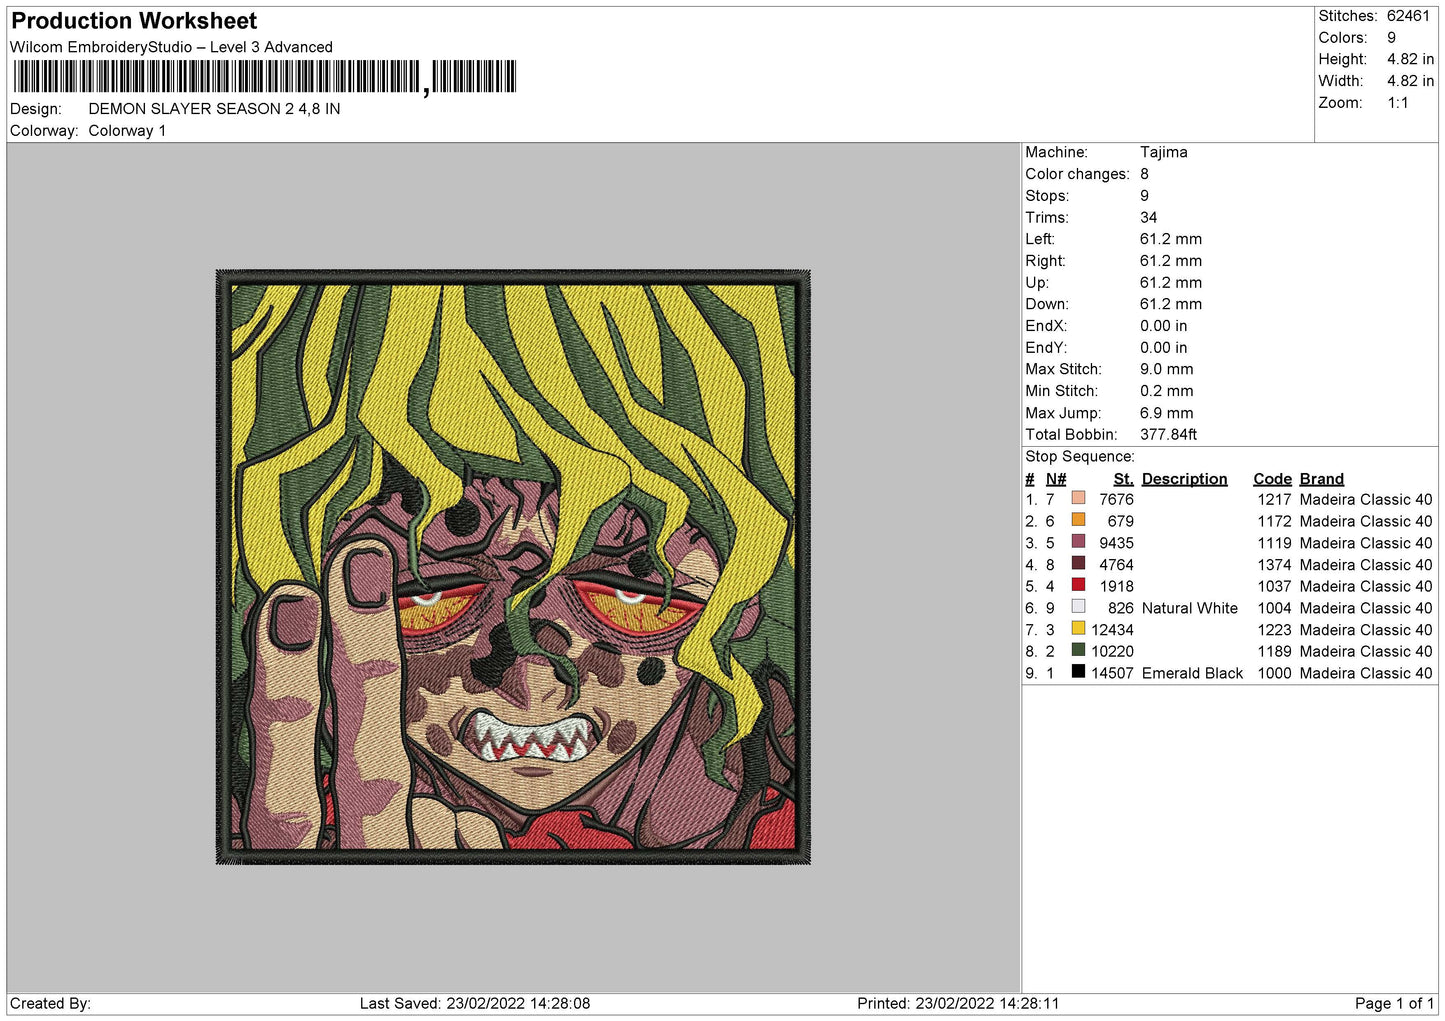Click the Page 1 of 1 footer text
The width and height of the screenshot is (1445, 1021).
(1394, 1003)
